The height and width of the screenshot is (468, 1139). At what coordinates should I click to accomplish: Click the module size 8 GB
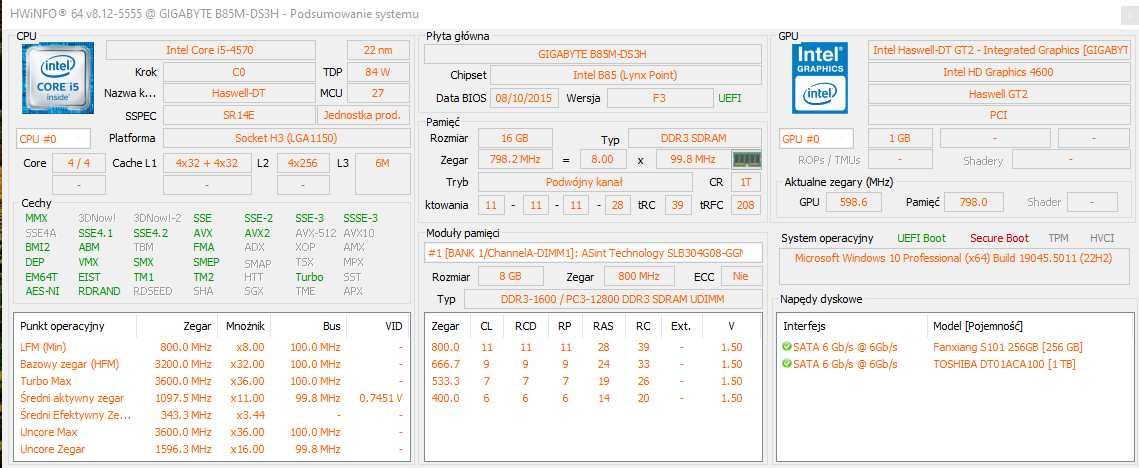tap(511, 276)
